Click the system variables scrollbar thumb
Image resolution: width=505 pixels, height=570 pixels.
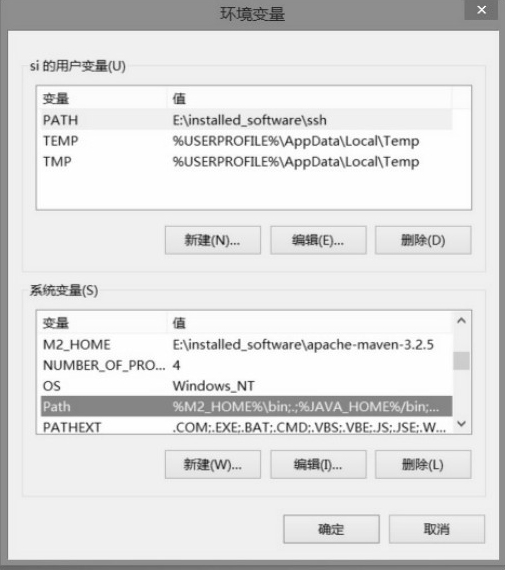click(461, 361)
